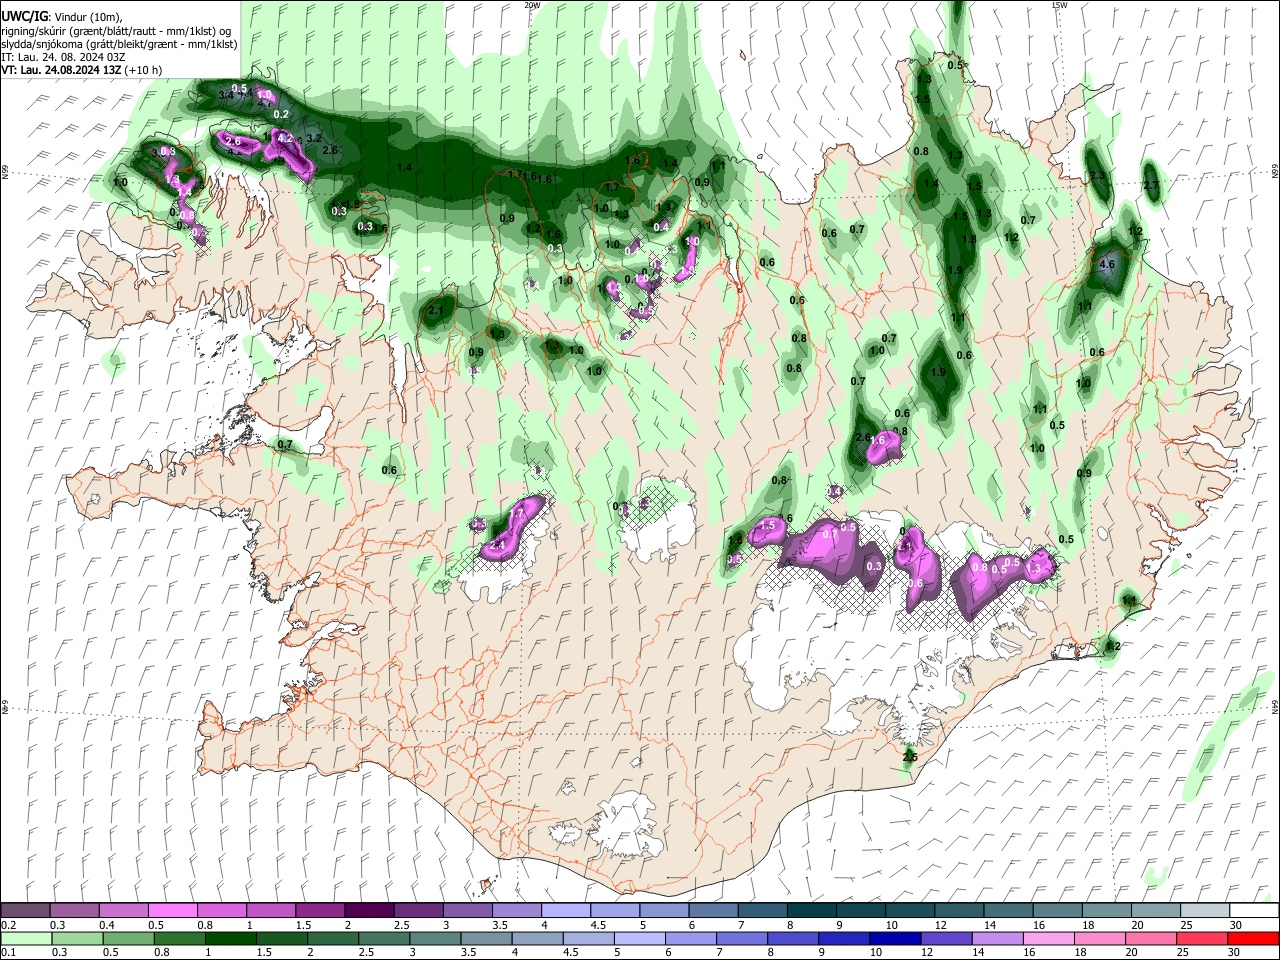
Task: Click the 2.3 precipitation value on the map
Action: (x=1097, y=175)
